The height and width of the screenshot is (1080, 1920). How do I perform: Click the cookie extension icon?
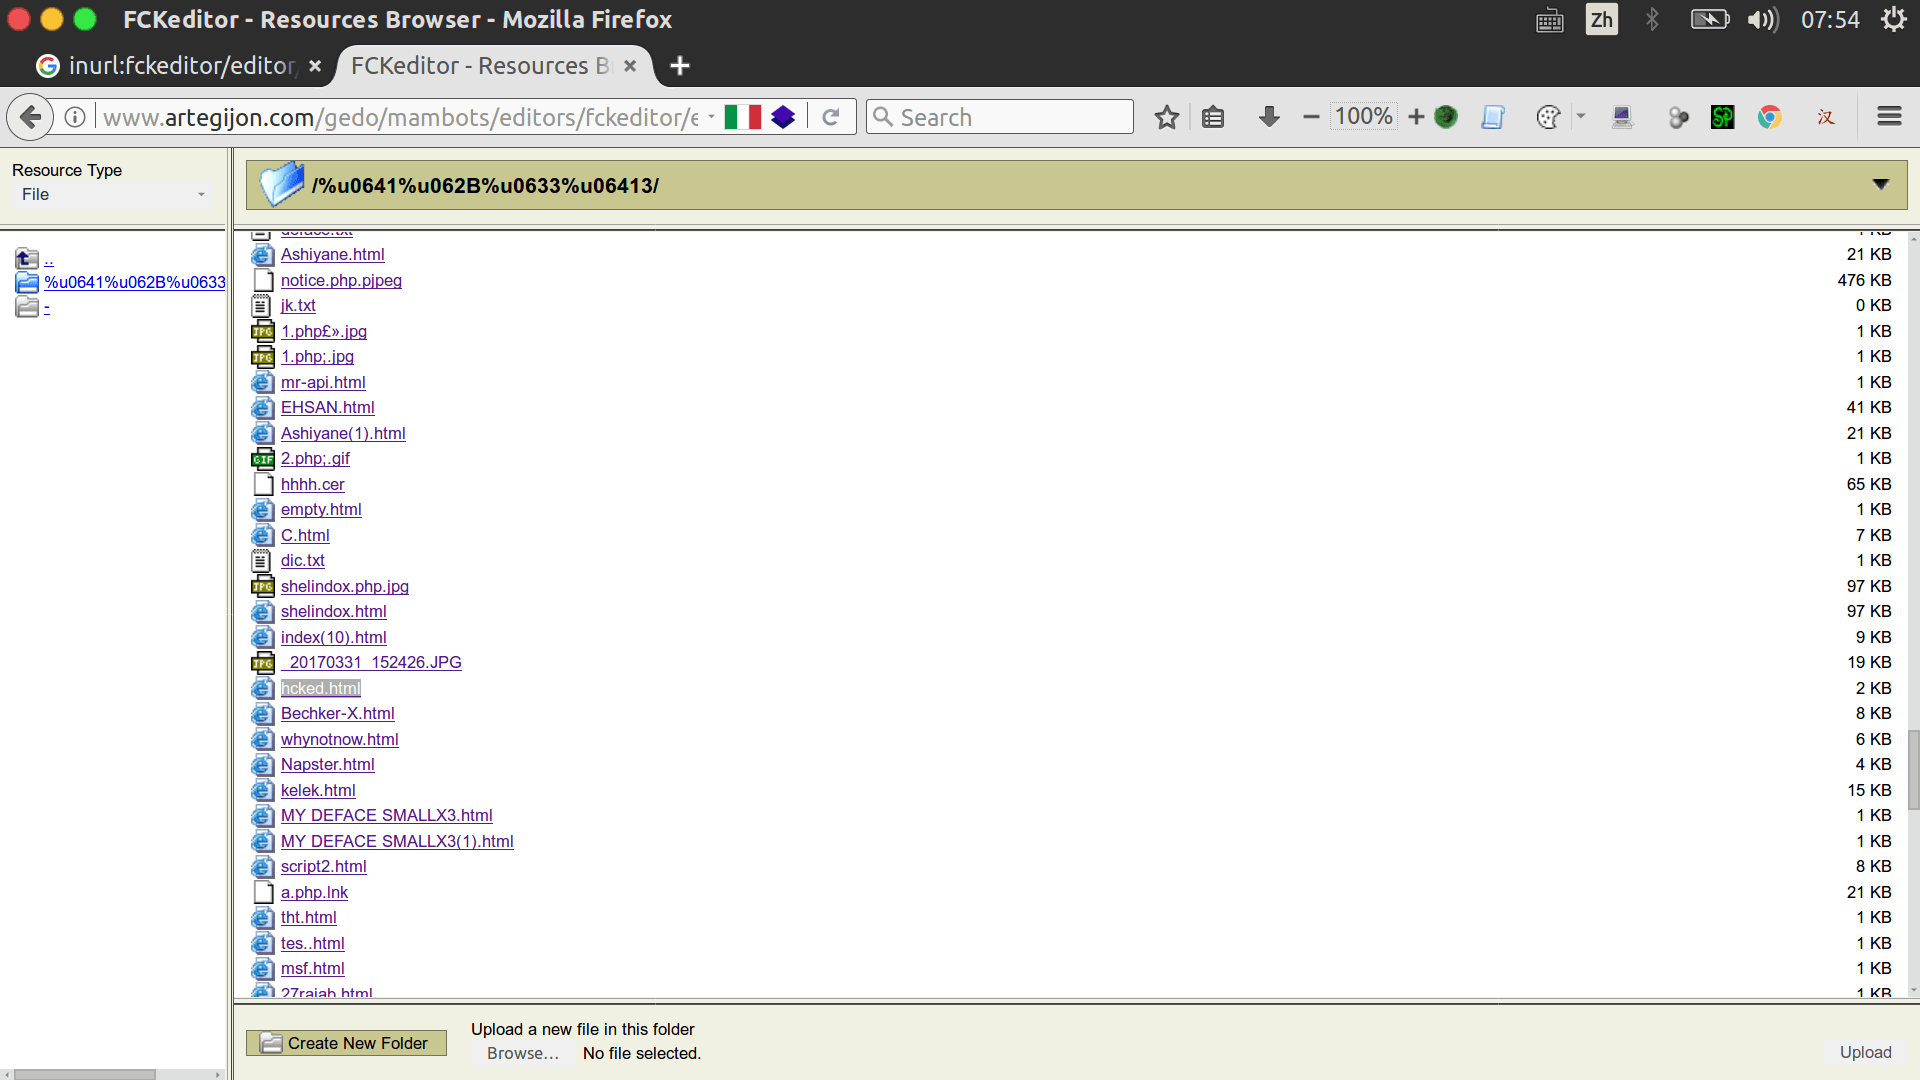pos(1548,118)
